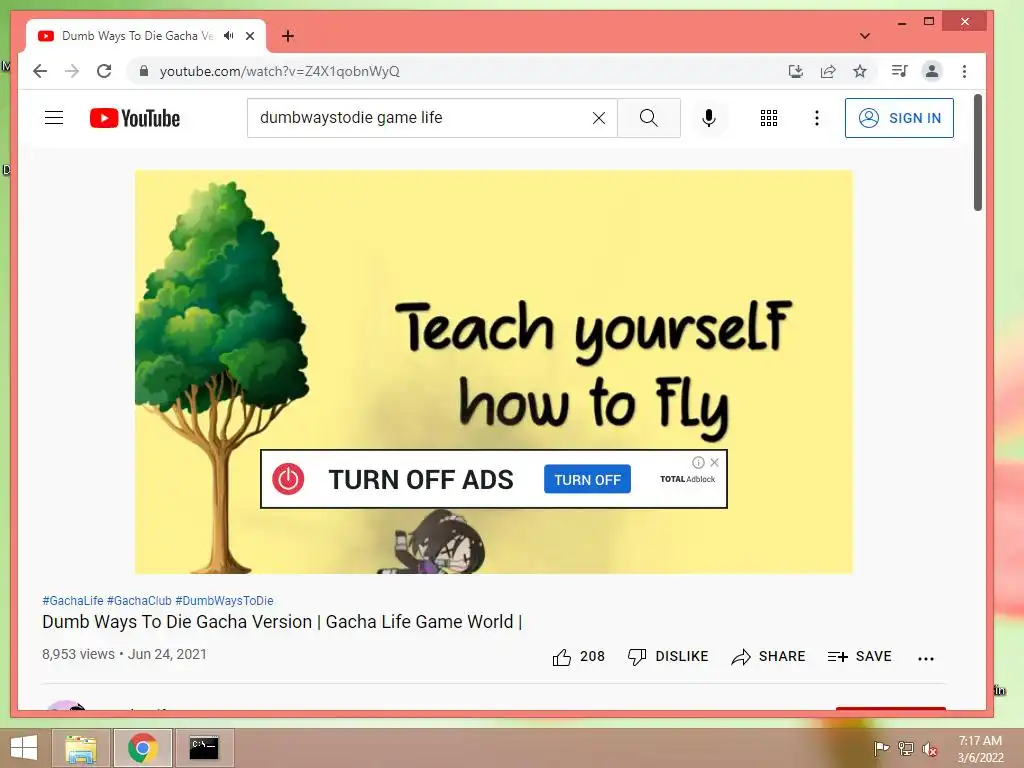The height and width of the screenshot is (768, 1024).
Task: Open the #GachaLife hashtag
Action: tap(72, 601)
